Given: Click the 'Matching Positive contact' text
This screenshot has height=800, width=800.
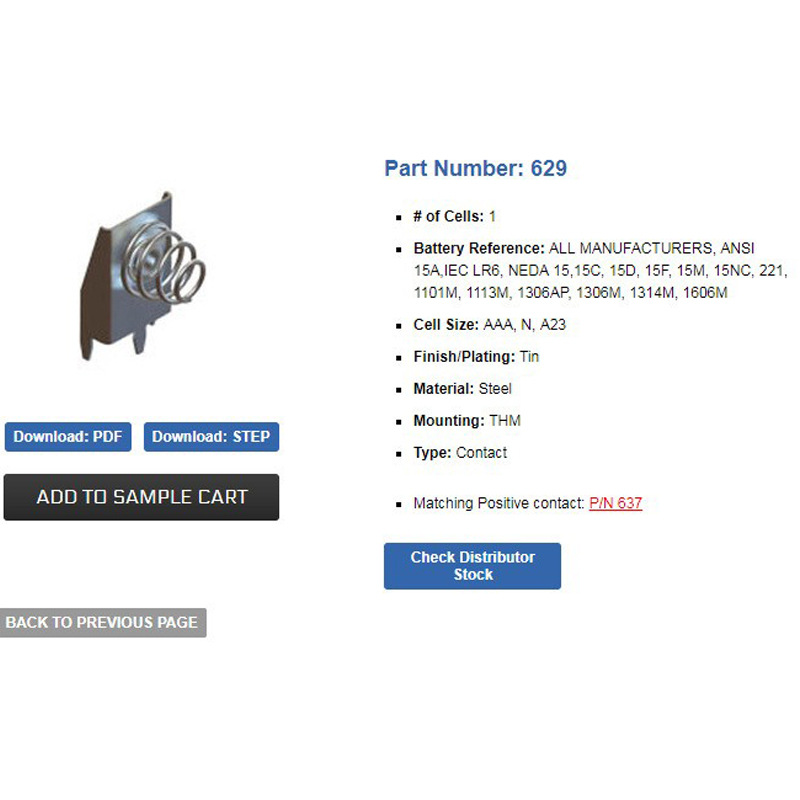Looking at the screenshot, I should pos(498,503).
